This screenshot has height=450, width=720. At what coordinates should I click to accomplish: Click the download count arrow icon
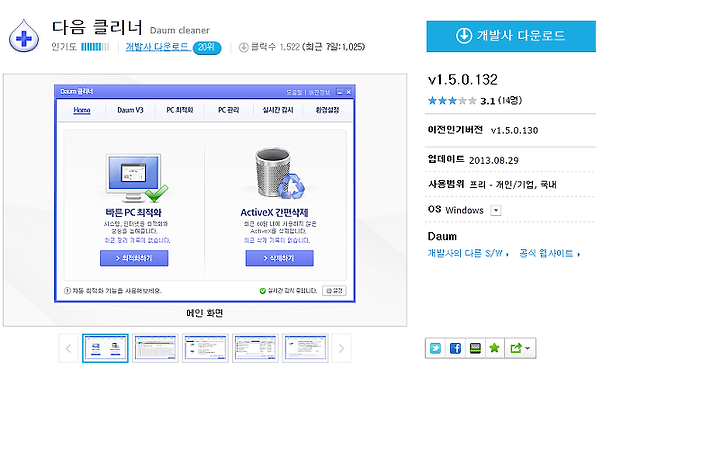click(x=244, y=47)
